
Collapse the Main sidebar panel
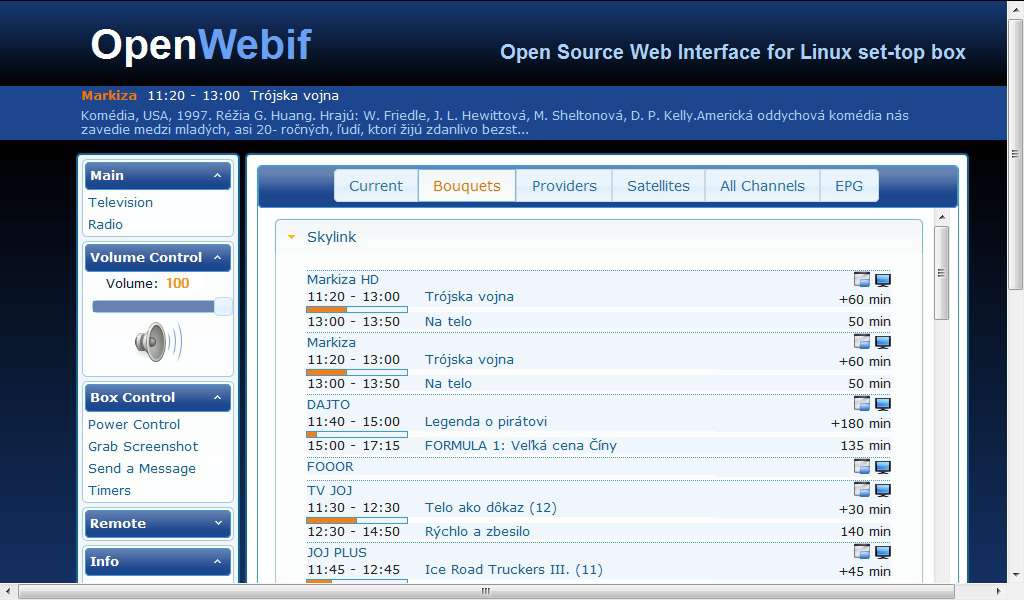click(217, 176)
